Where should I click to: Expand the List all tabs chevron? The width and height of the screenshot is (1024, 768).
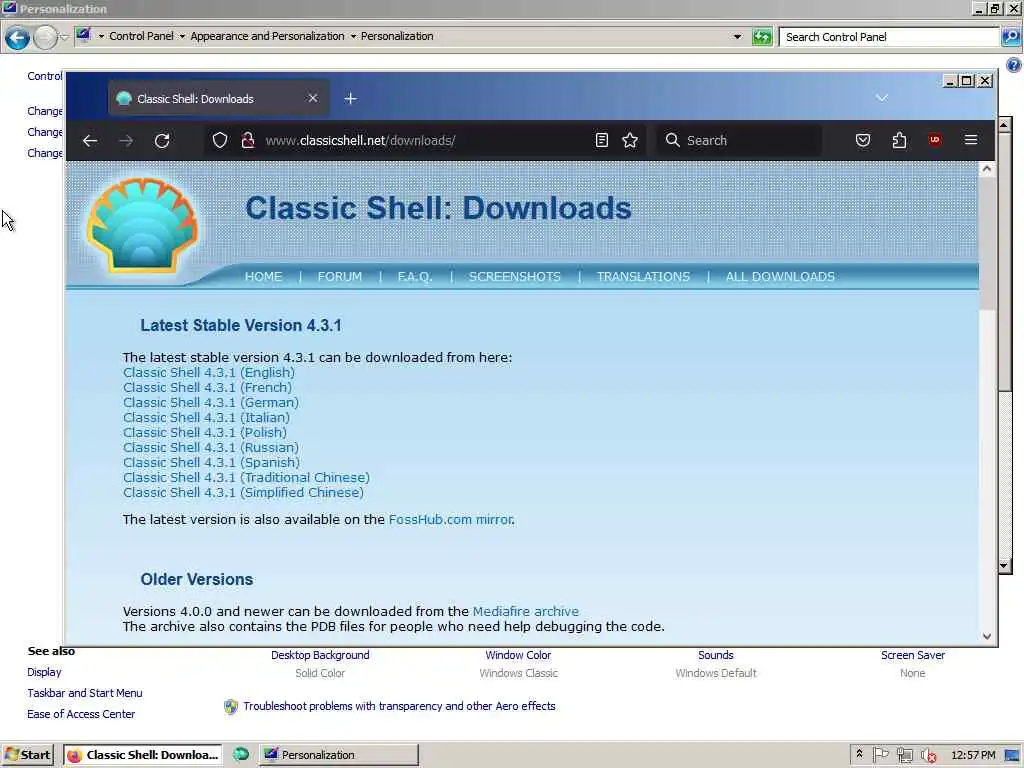(x=882, y=98)
